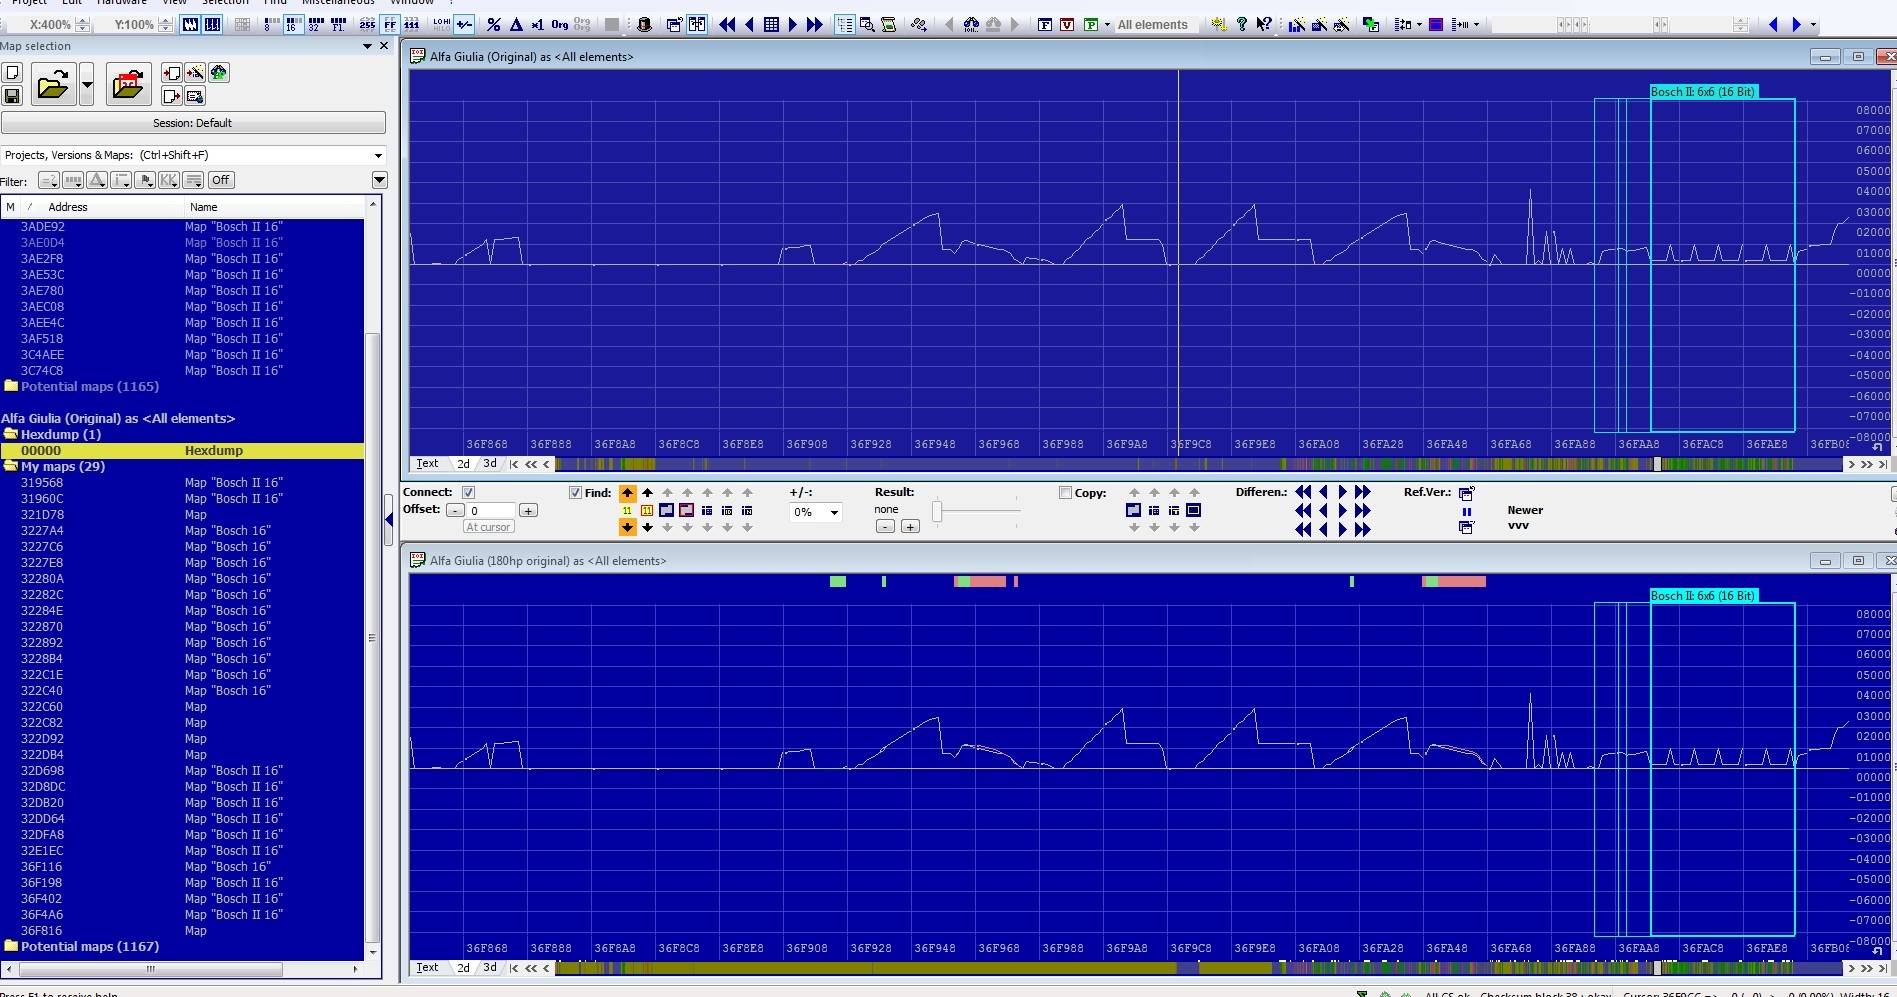Open Map selection panel menu arrow
This screenshot has width=1897, height=997.
(367, 46)
